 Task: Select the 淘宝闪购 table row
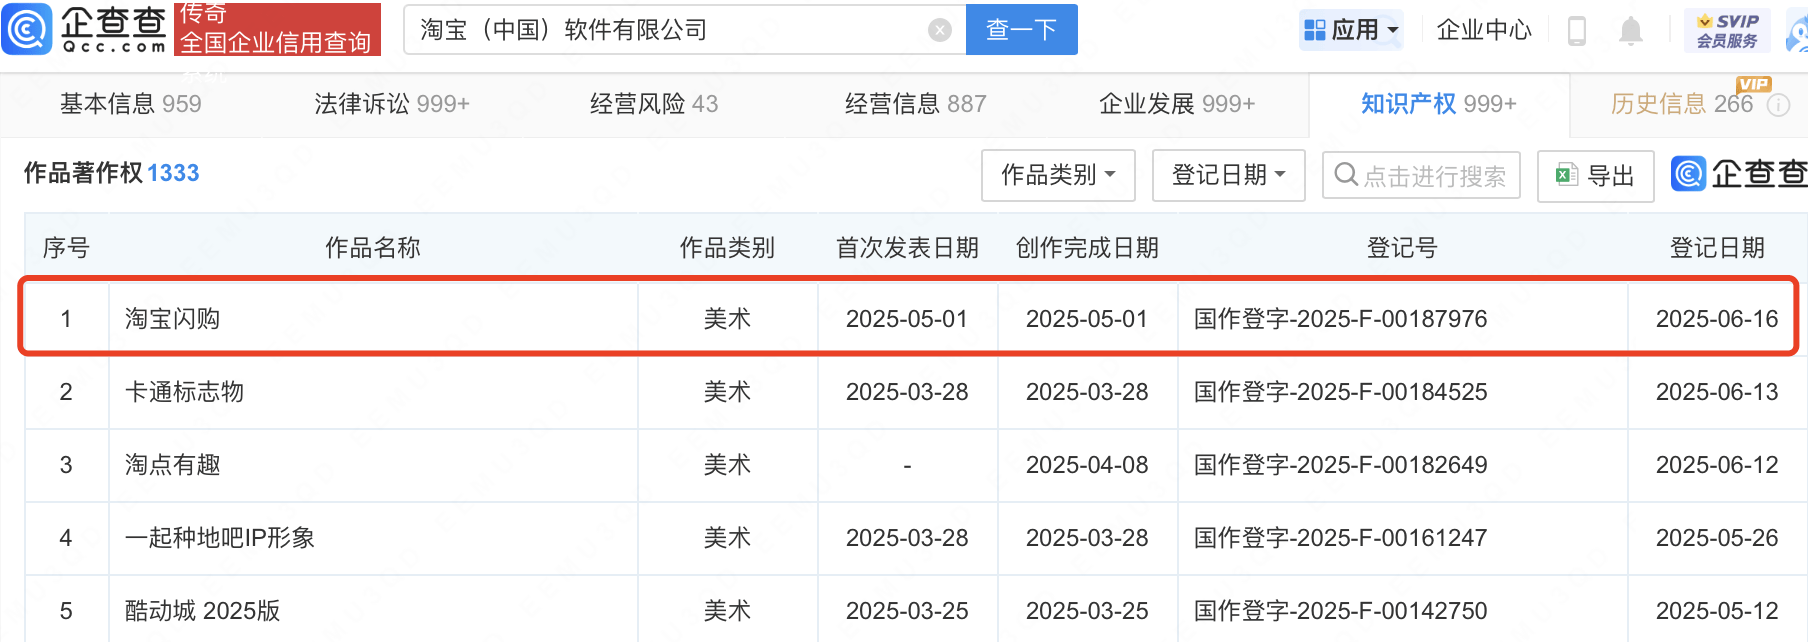909,318
